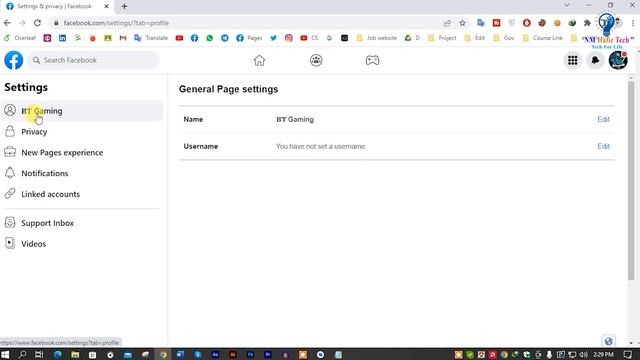Viewport: 640px width, 360px height.
Task: Click the page scrollbar
Action: point(631,180)
